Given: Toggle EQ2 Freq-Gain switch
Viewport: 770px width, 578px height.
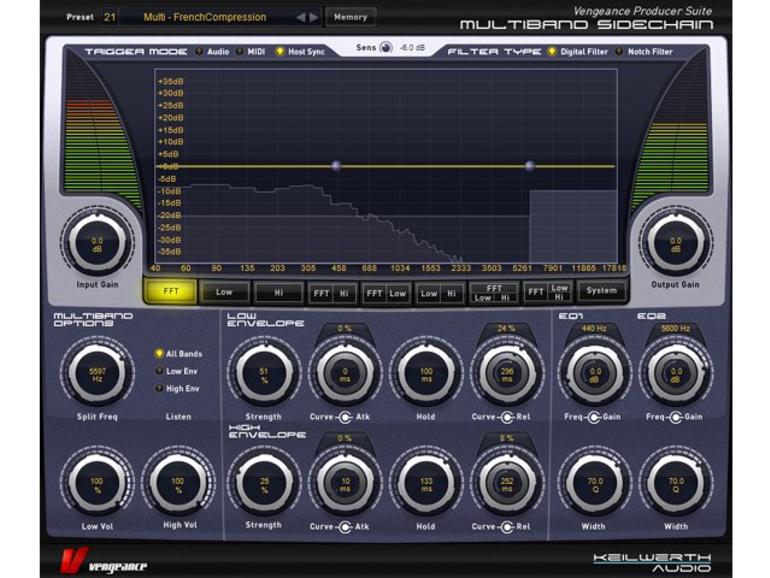Looking at the screenshot, I should point(676,417).
